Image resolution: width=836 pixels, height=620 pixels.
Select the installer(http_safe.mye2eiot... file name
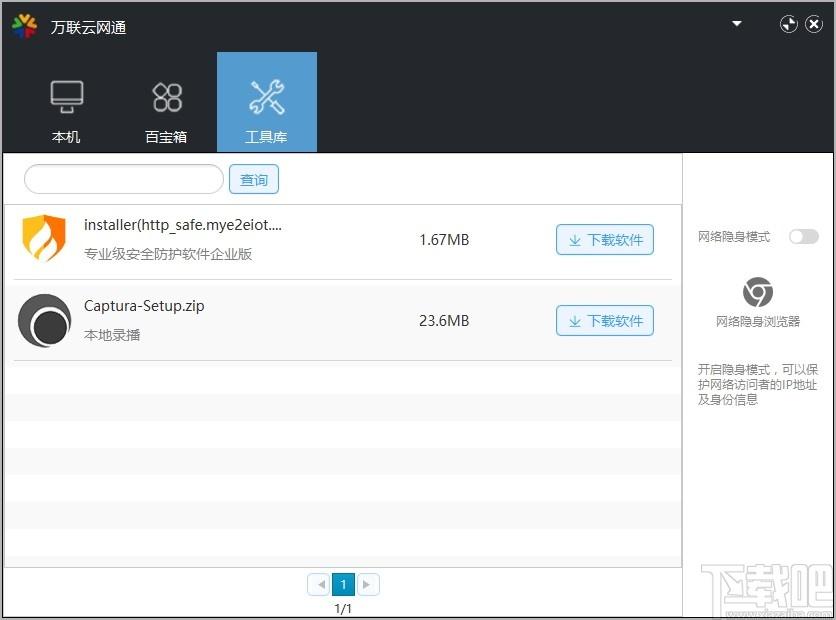point(183,225)
